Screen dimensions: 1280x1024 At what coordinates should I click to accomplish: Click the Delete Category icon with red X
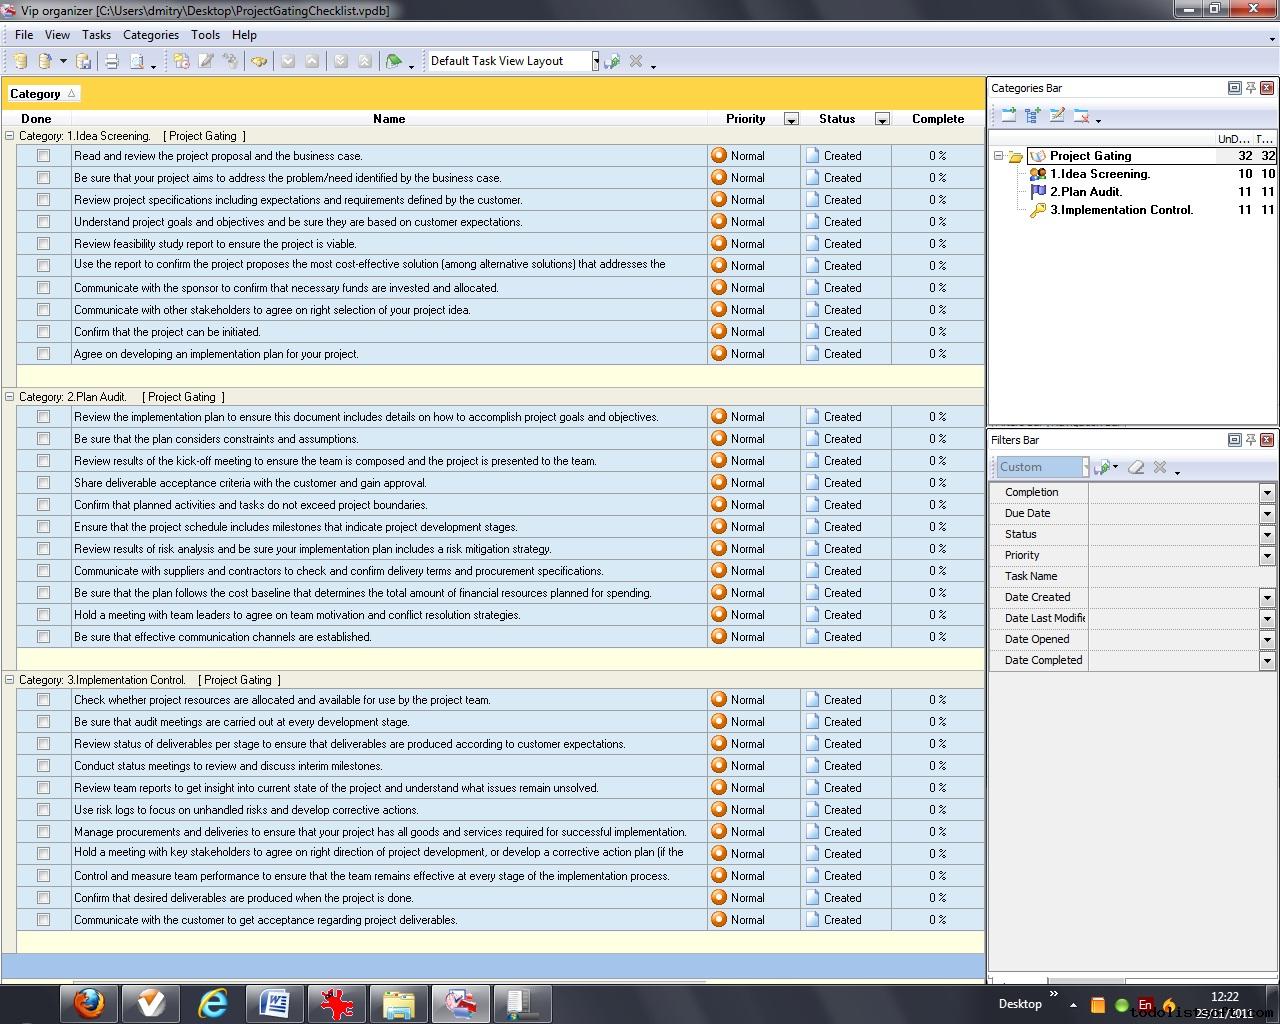pyautogui.click(x=1081, y=116)
